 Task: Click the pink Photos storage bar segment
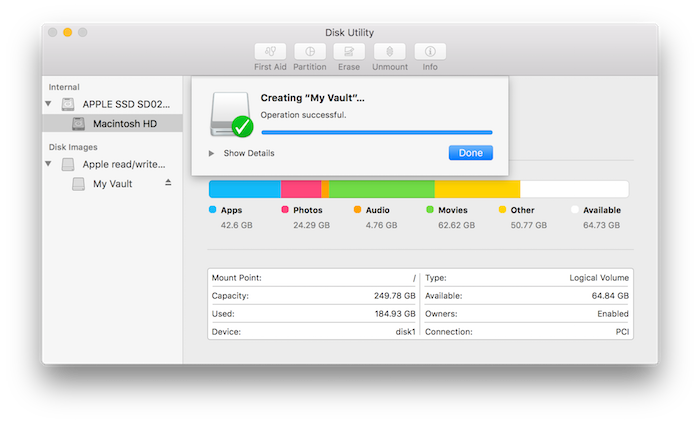[x=301, y=189]
